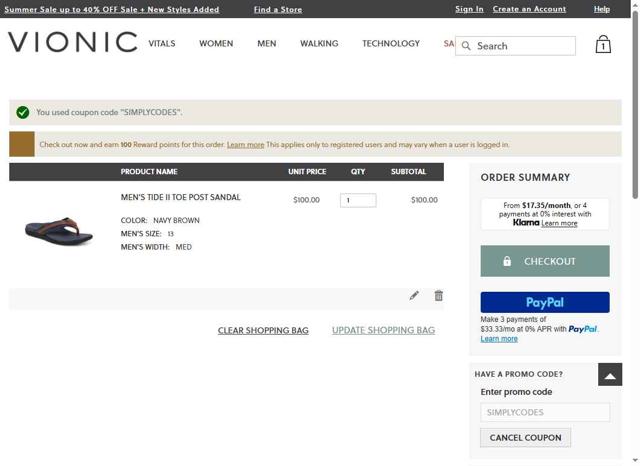Click Klarna Learn more link
This screenshot has width=640, height=466.
(559, 223)
